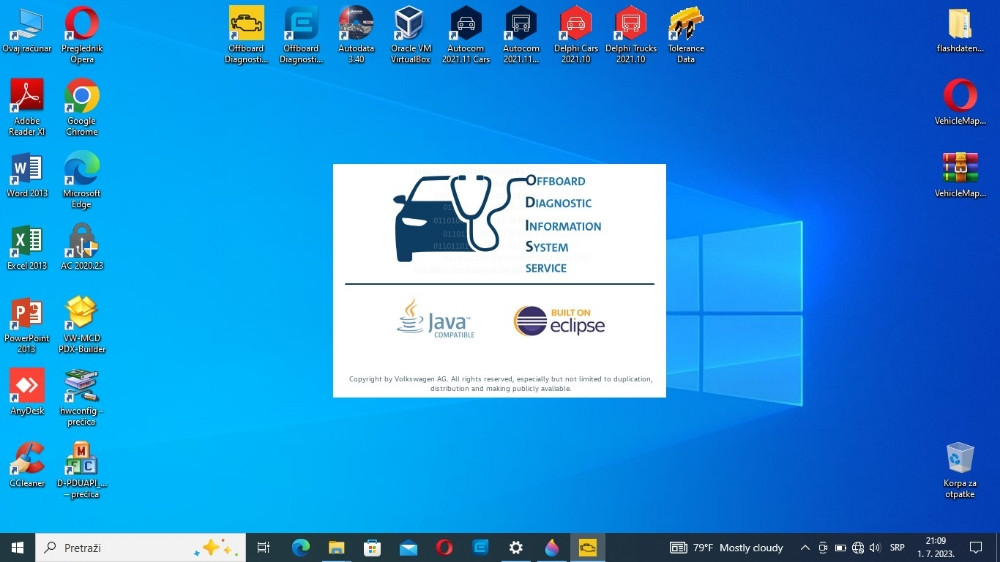Click the ODIS splash screen car logo
1000x562 pixels.
[x=452, y=218]
